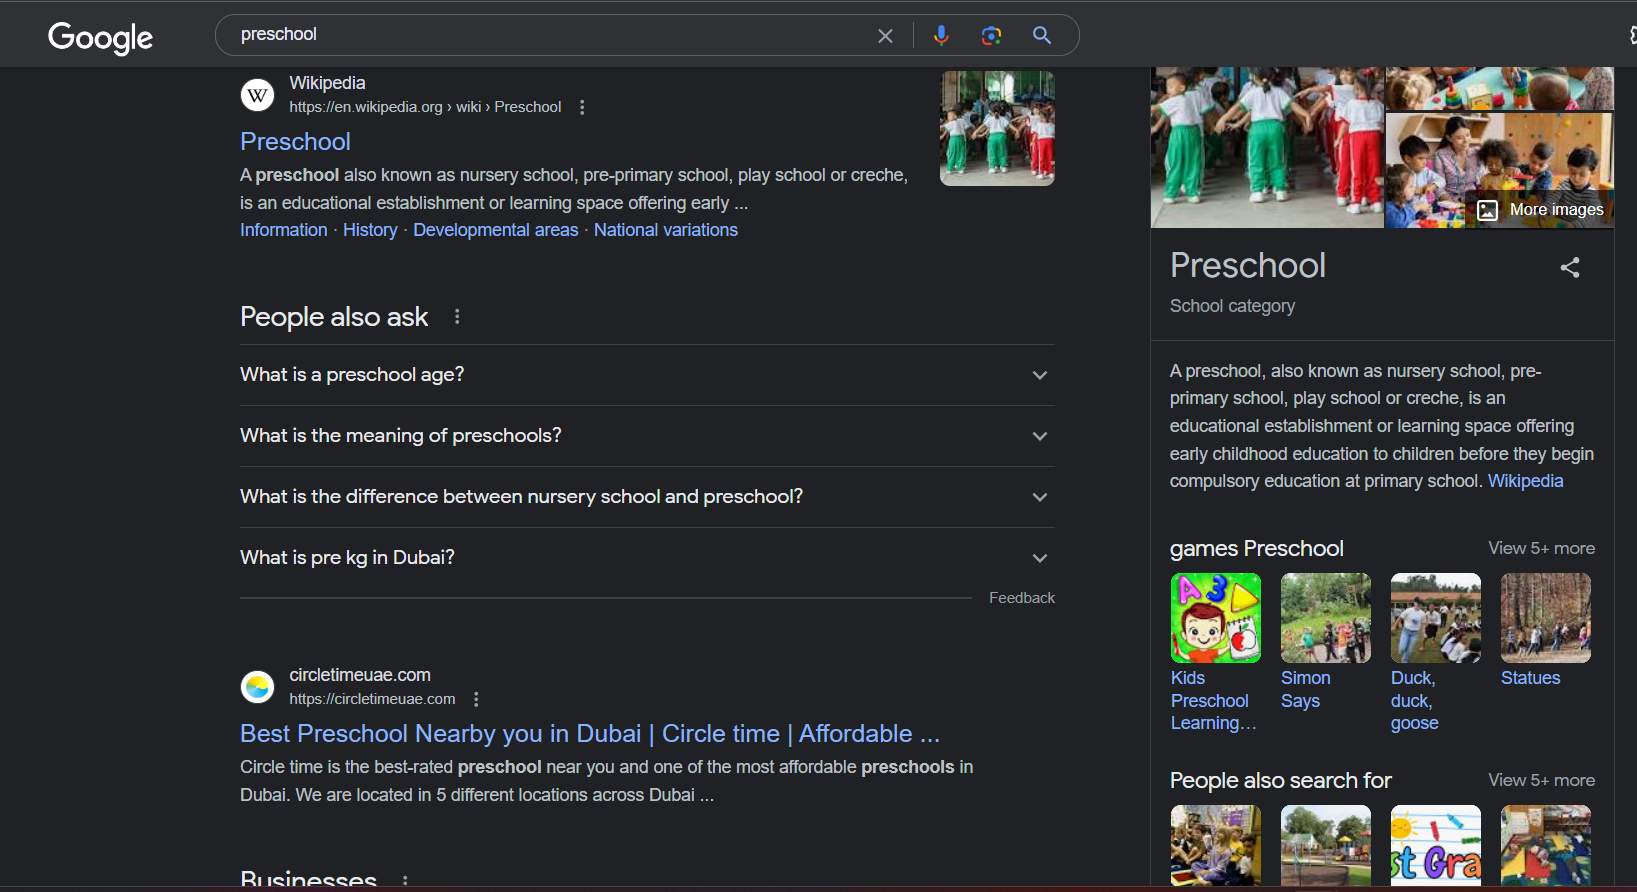Open Kids Preschool Learning text link
Image resolution: width=1637 pixels, height=892 pixels.
click(x=1213, y=701)
